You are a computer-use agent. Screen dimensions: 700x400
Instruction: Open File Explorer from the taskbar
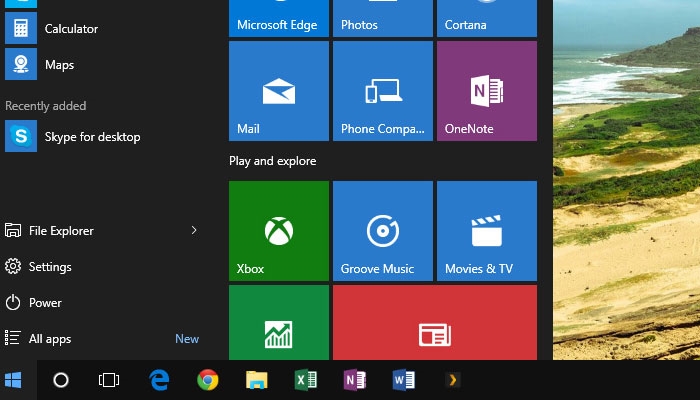(x=257, y=380)
